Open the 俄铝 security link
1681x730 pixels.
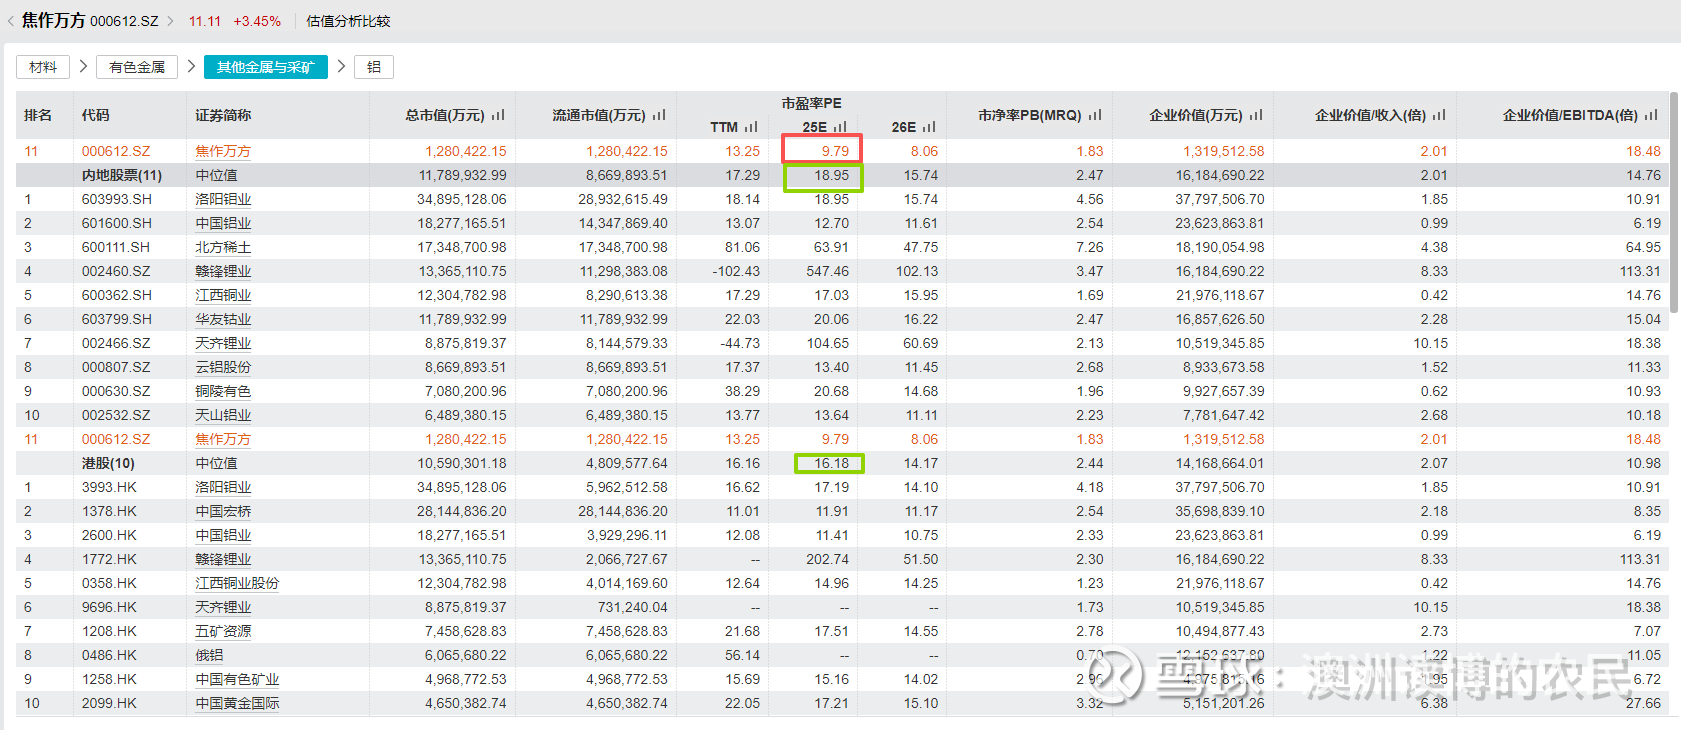(209, 655)
